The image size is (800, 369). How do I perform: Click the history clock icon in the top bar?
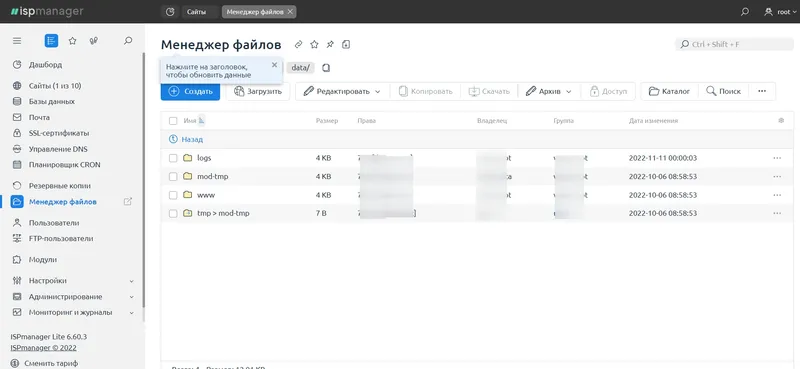click(170, 12)
